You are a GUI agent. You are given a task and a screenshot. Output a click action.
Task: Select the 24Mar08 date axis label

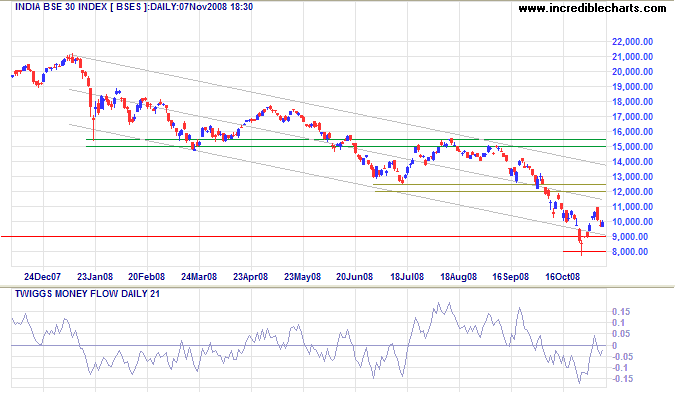199,277
